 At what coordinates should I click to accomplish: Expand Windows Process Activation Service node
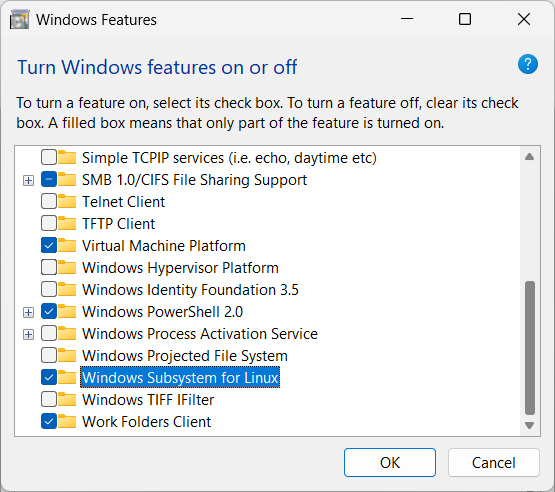tap(28, 334)
